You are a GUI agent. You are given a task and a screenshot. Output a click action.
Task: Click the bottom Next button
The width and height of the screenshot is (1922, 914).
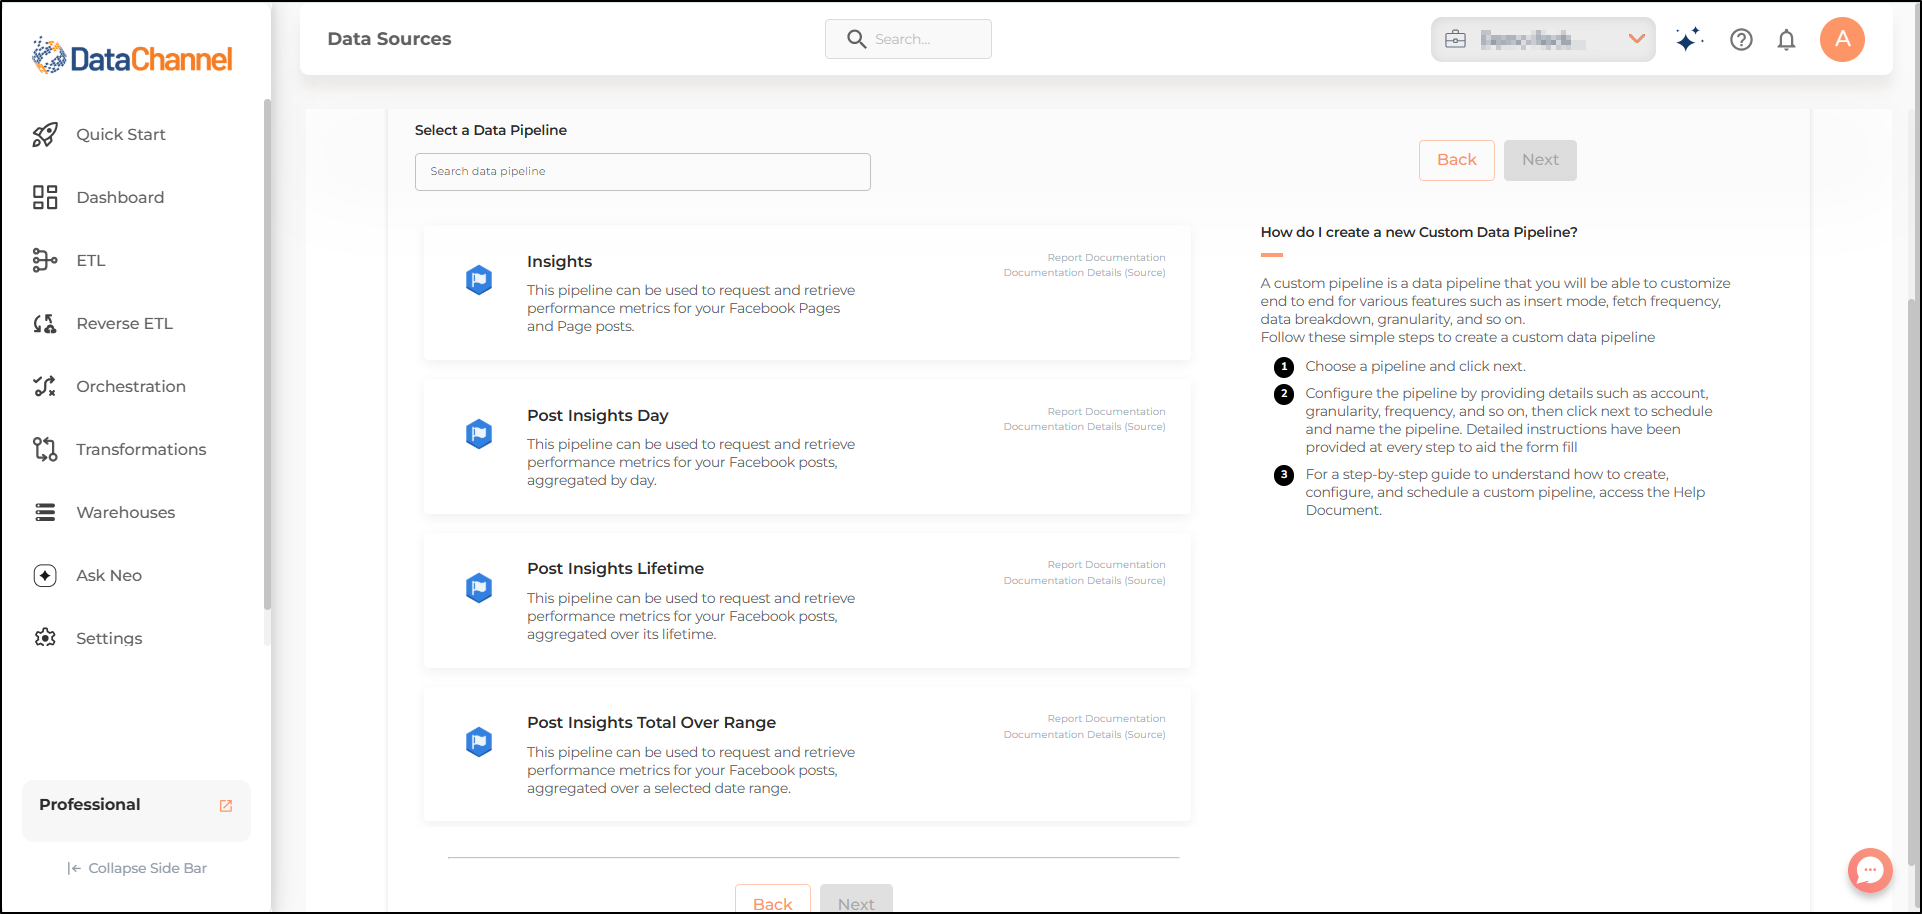pyautogui.click(x=856, y=899)
